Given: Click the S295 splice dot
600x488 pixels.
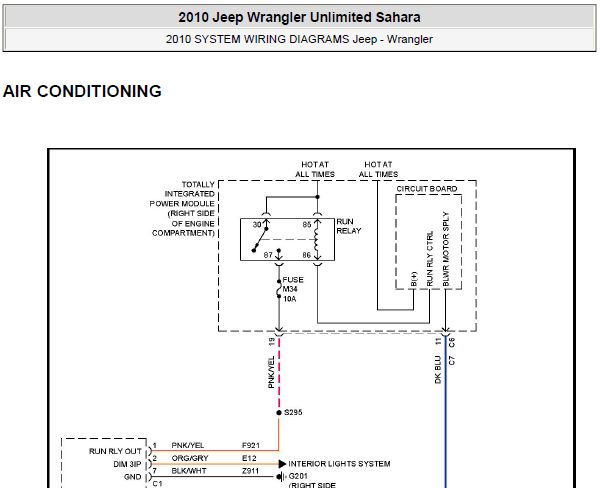Looking at the screenshot, I should 279,413.
